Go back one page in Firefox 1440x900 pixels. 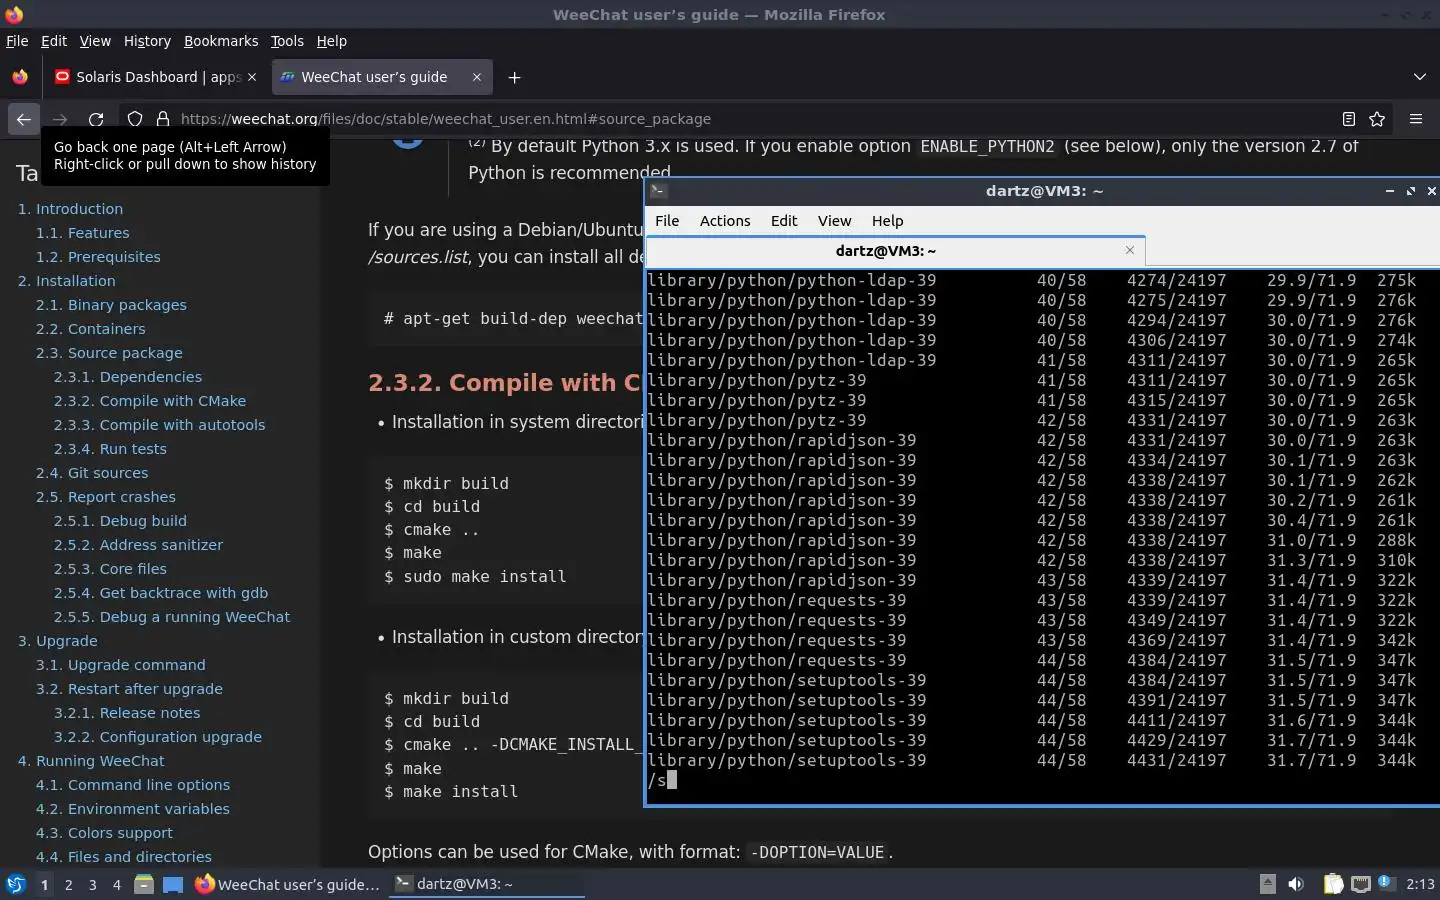click(24, 119)
